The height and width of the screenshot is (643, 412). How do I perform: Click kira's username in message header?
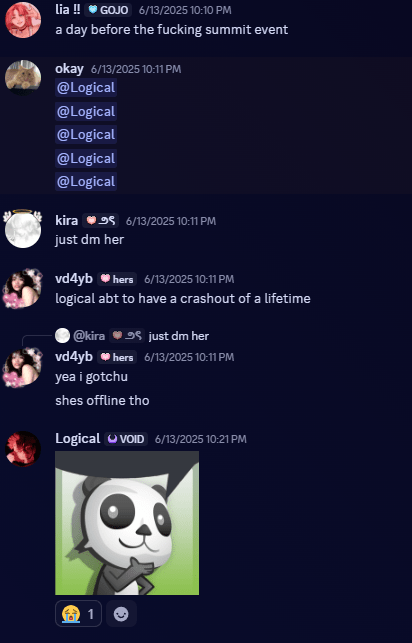66,220
